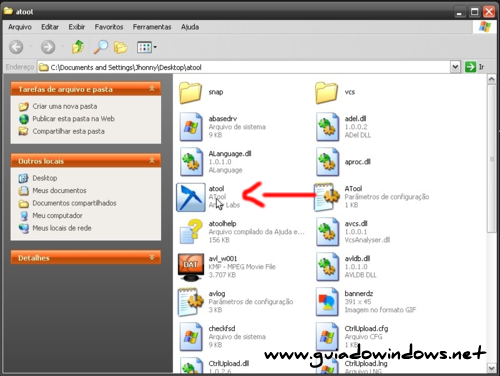
Task: Click Criar uma nova pasta
Action: coord(65,106)
